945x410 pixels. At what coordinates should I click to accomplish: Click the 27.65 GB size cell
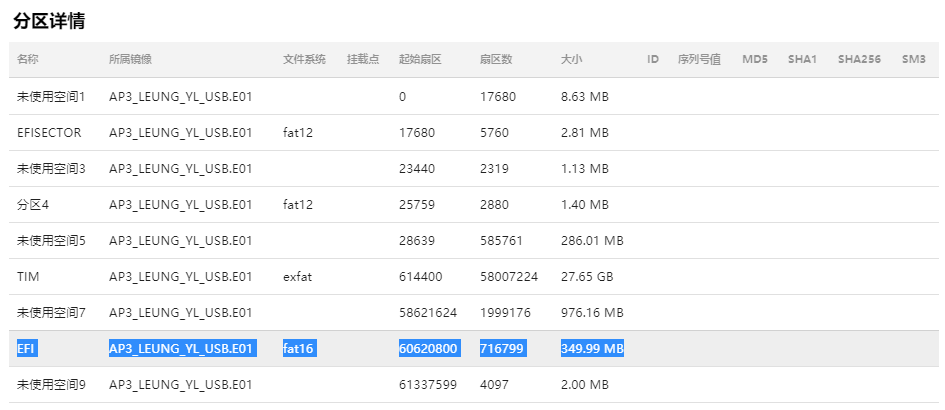click(587, 277)
